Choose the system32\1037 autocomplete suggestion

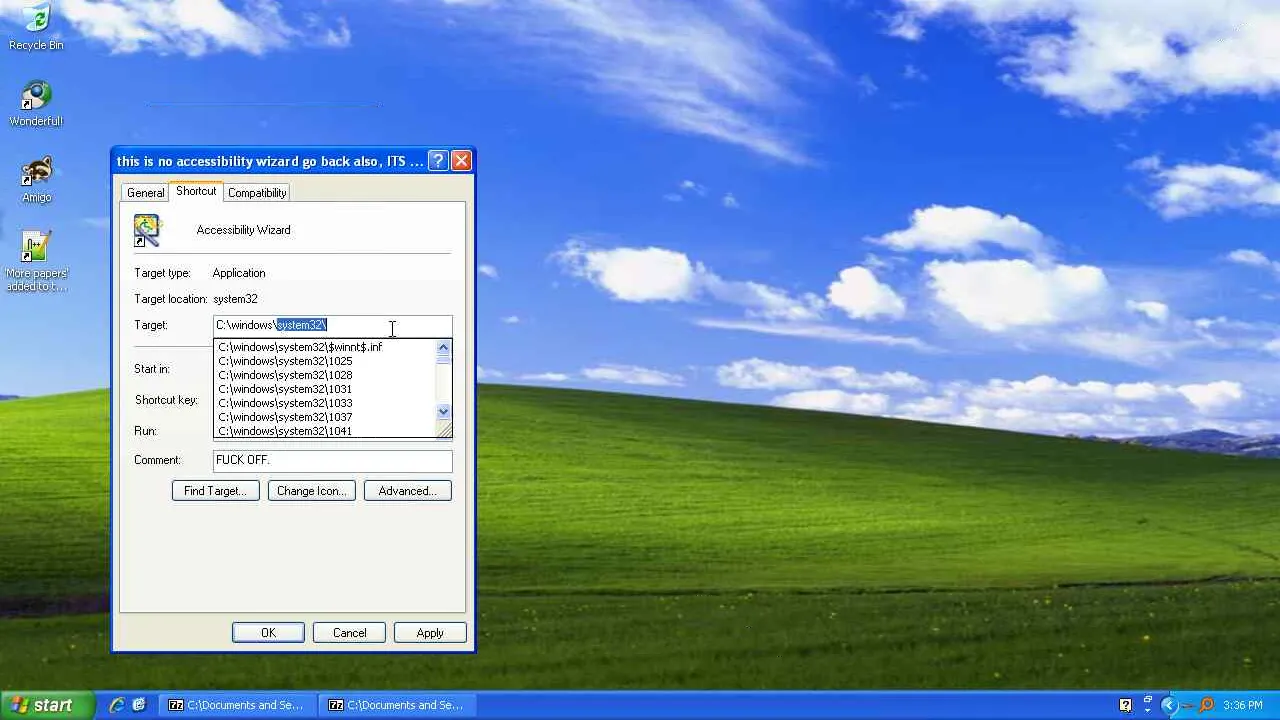click(x=326, y=417)
